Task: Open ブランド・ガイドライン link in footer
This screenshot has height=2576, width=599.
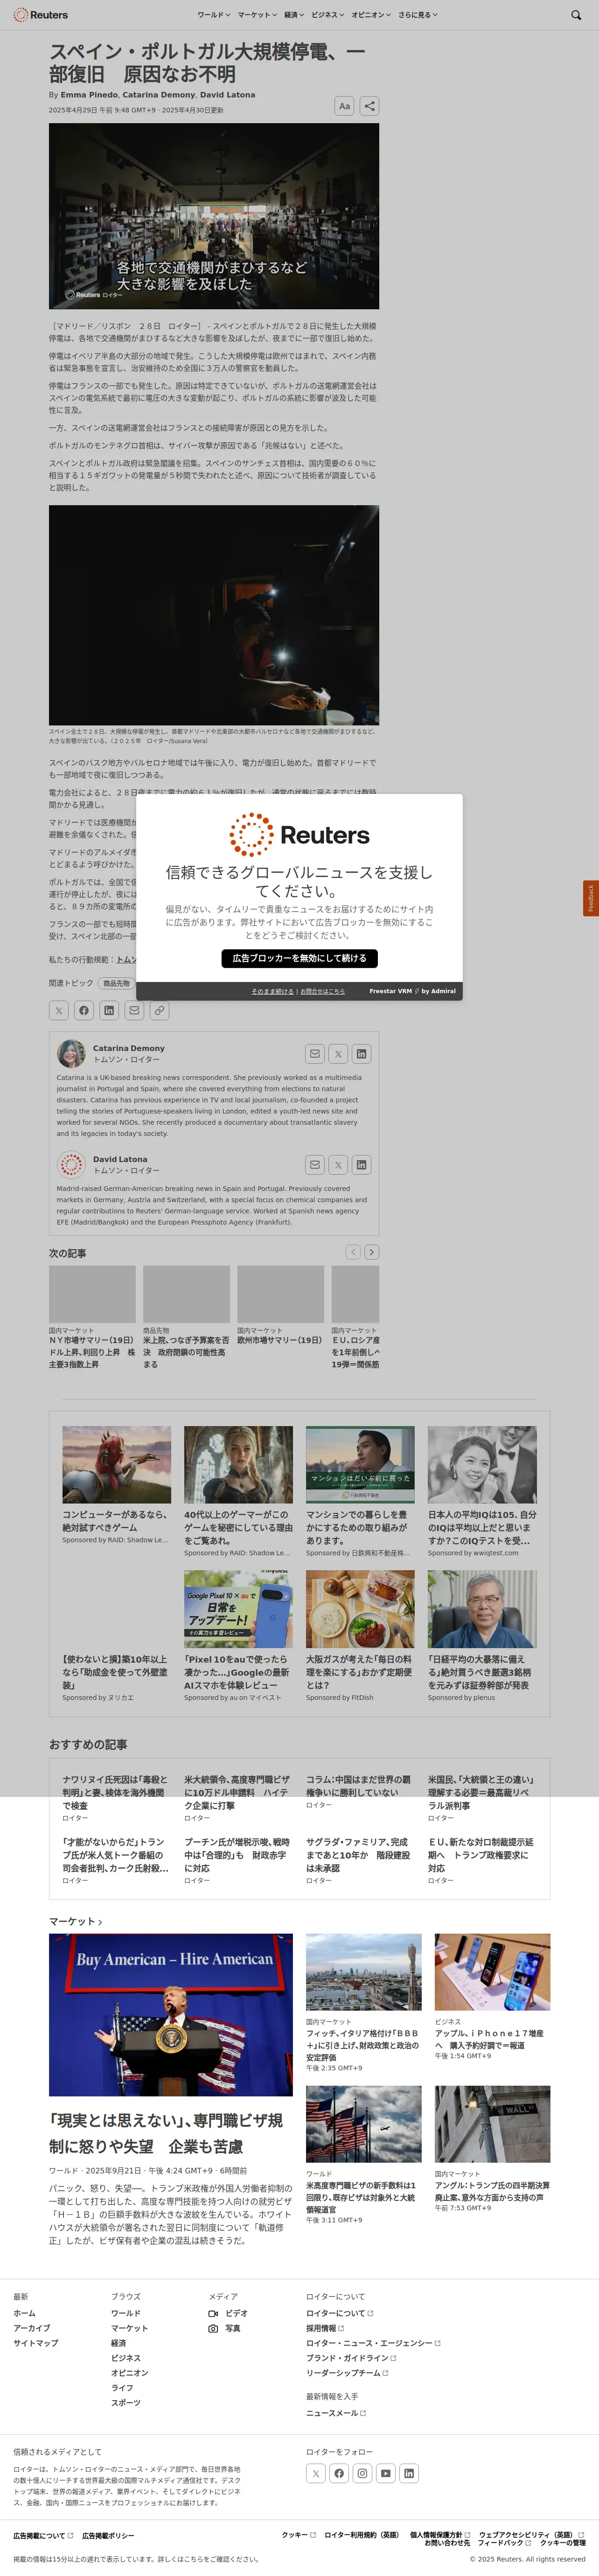Action: pyautogui.click(x=350, y=2358)
